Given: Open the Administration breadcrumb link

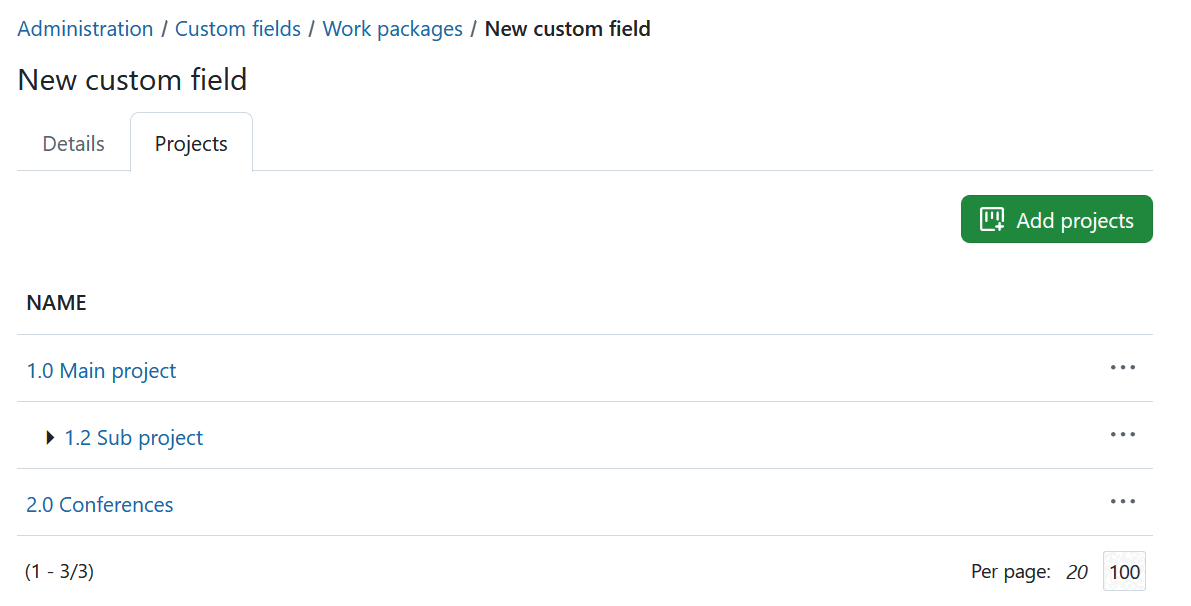Looking at the screenshot, I should click(85, 28).
